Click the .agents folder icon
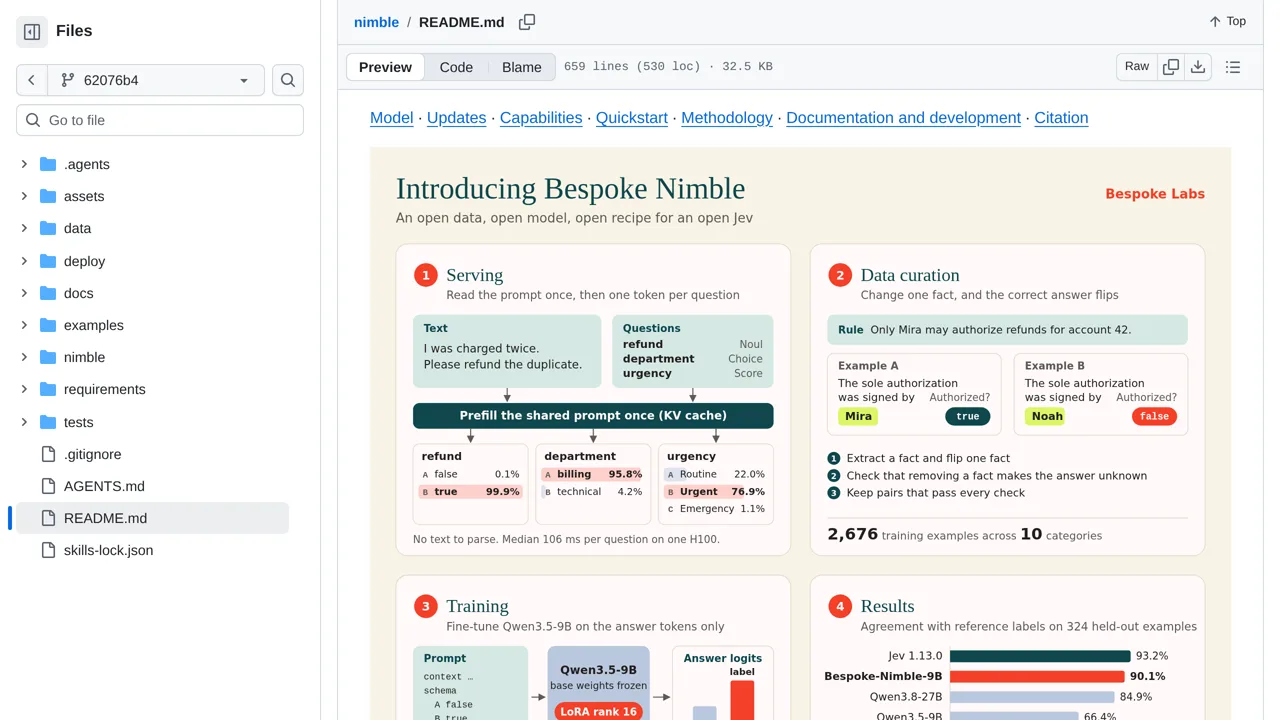 click(48, 164)
